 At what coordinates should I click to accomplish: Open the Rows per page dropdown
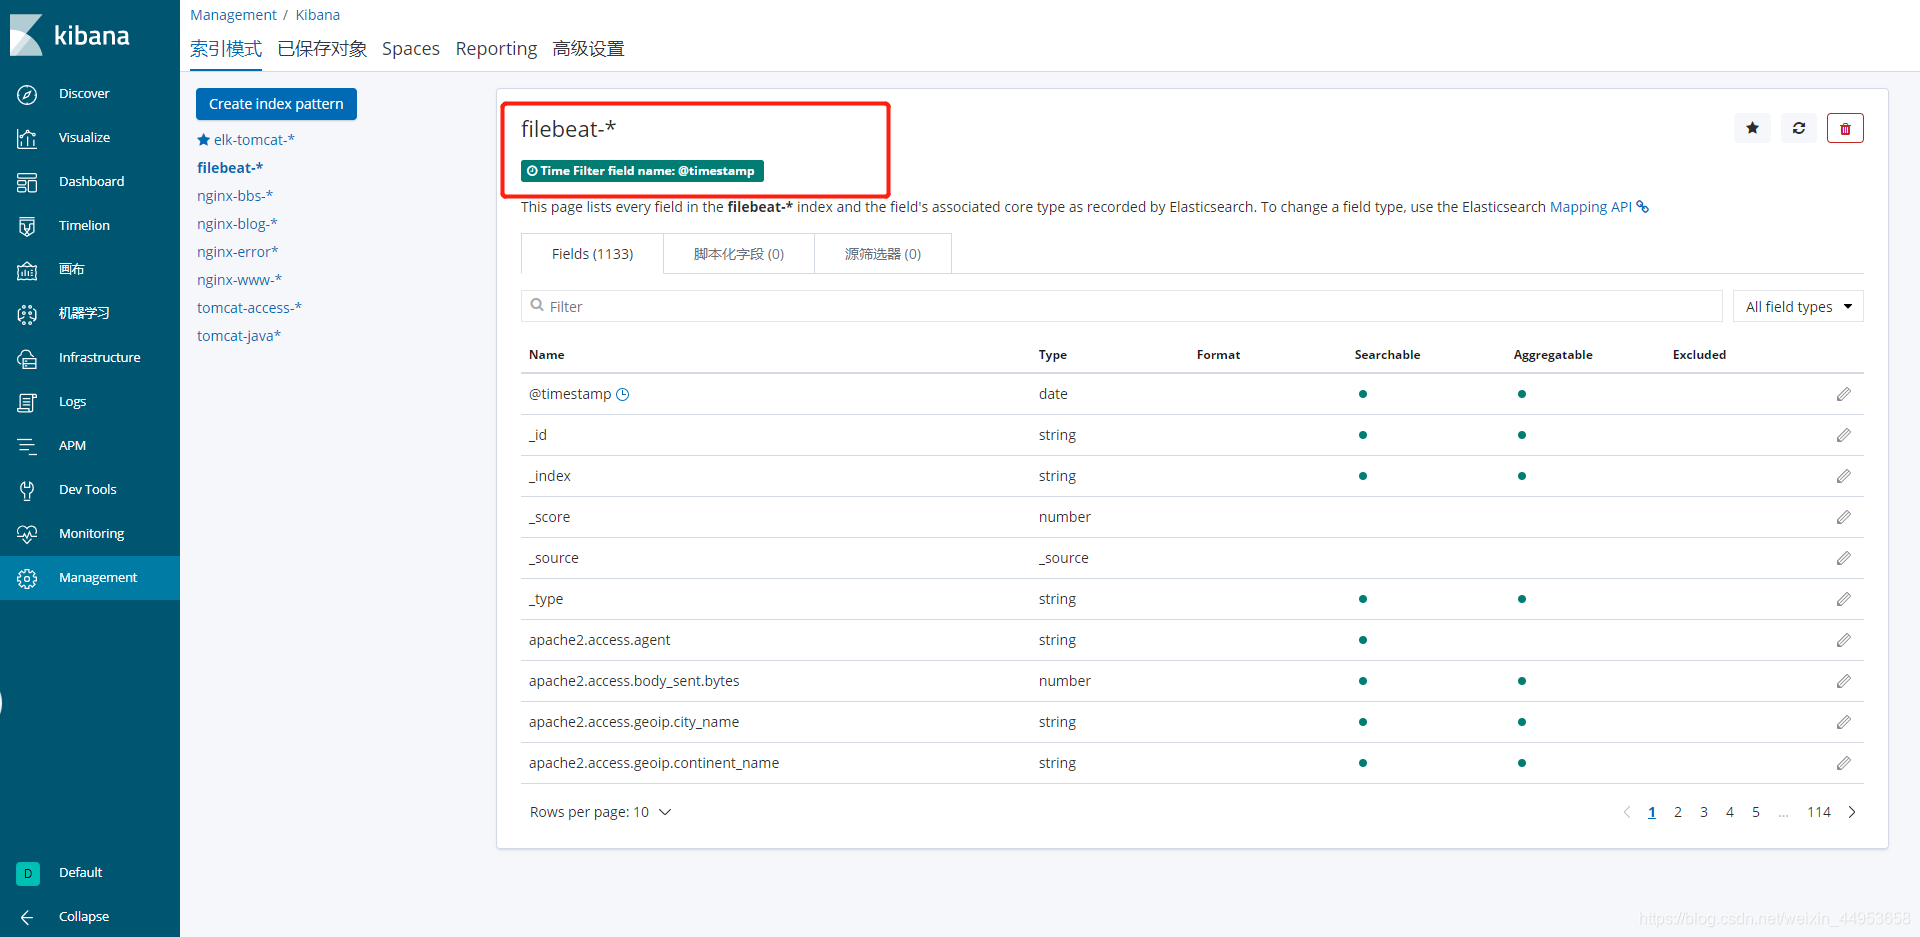(600, 812)
